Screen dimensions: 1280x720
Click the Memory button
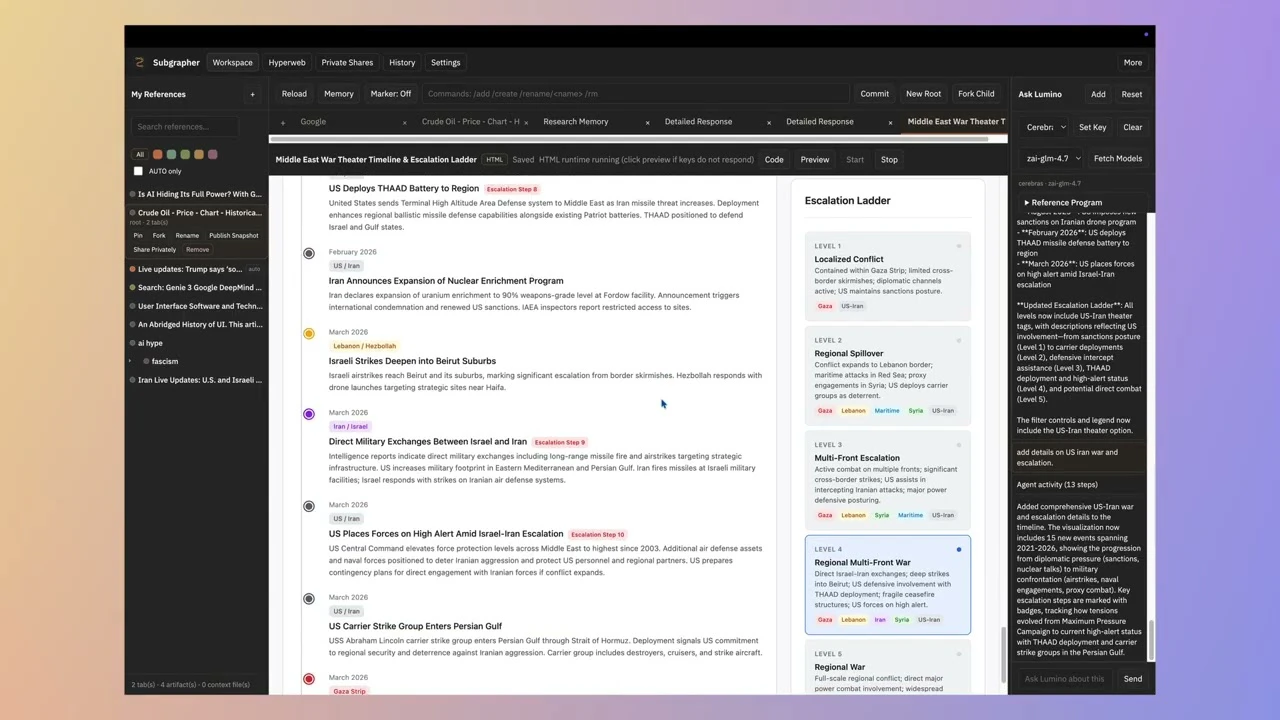coord(339,94)
